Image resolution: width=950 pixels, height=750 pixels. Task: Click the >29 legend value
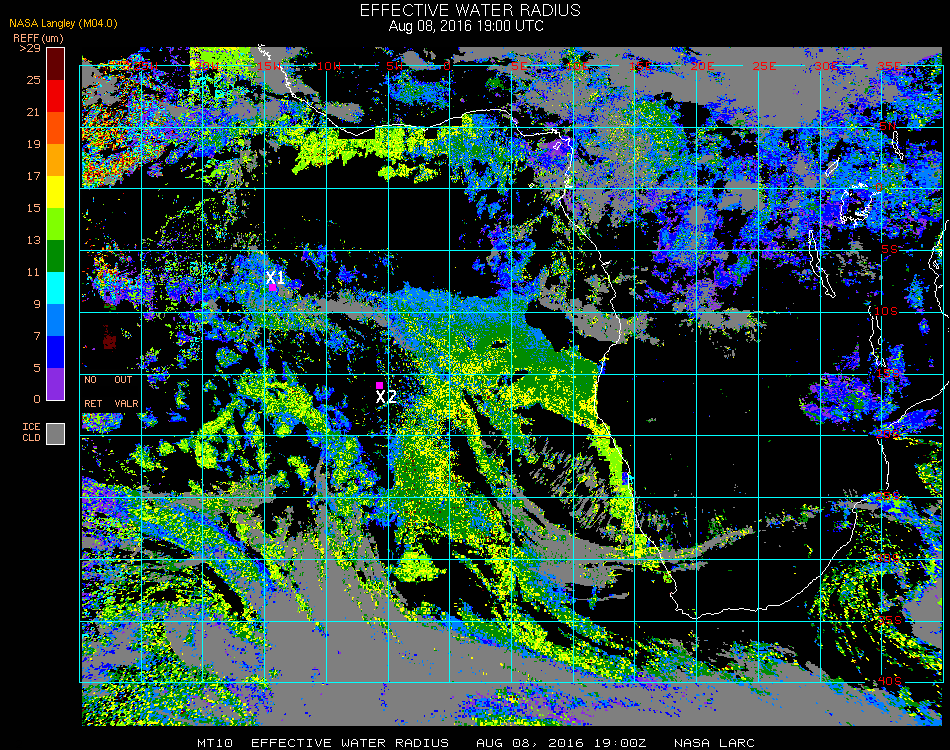(30, 48)
